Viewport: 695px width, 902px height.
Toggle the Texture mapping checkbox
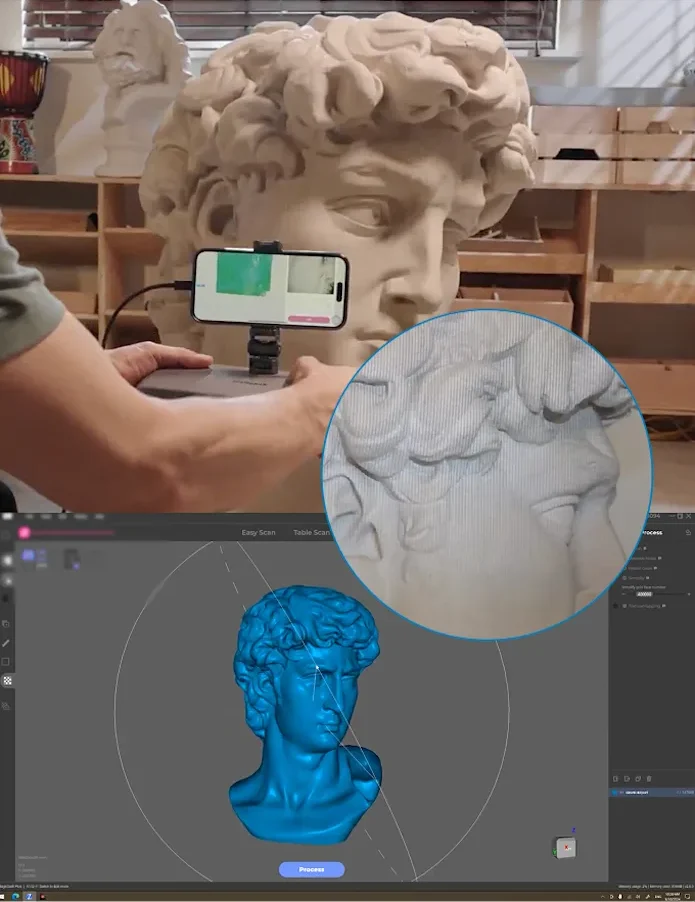[x=624, y=606]
